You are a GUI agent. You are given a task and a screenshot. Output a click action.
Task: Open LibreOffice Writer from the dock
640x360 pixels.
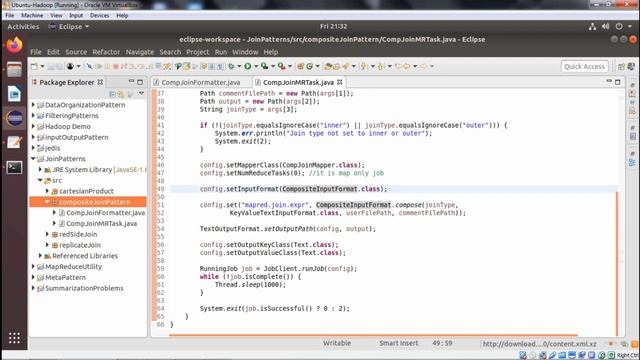tap(14, 94)
